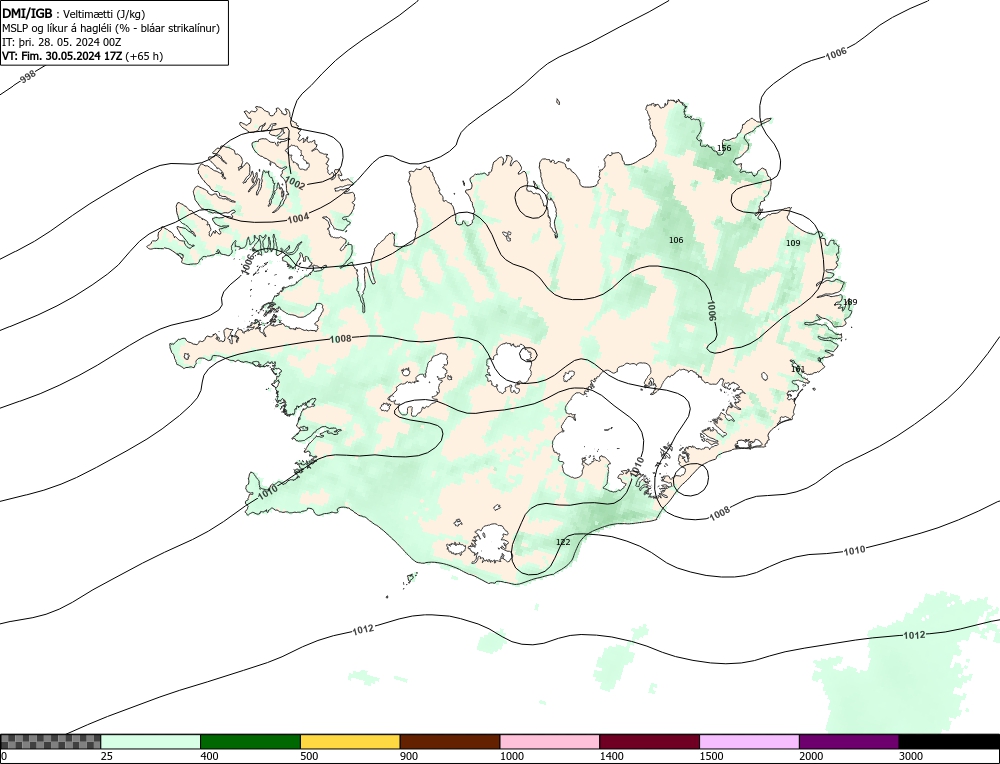Viewport: 1000px width, 764px height.
Task: Click the legend tick label 0
Action: (4, 756)
